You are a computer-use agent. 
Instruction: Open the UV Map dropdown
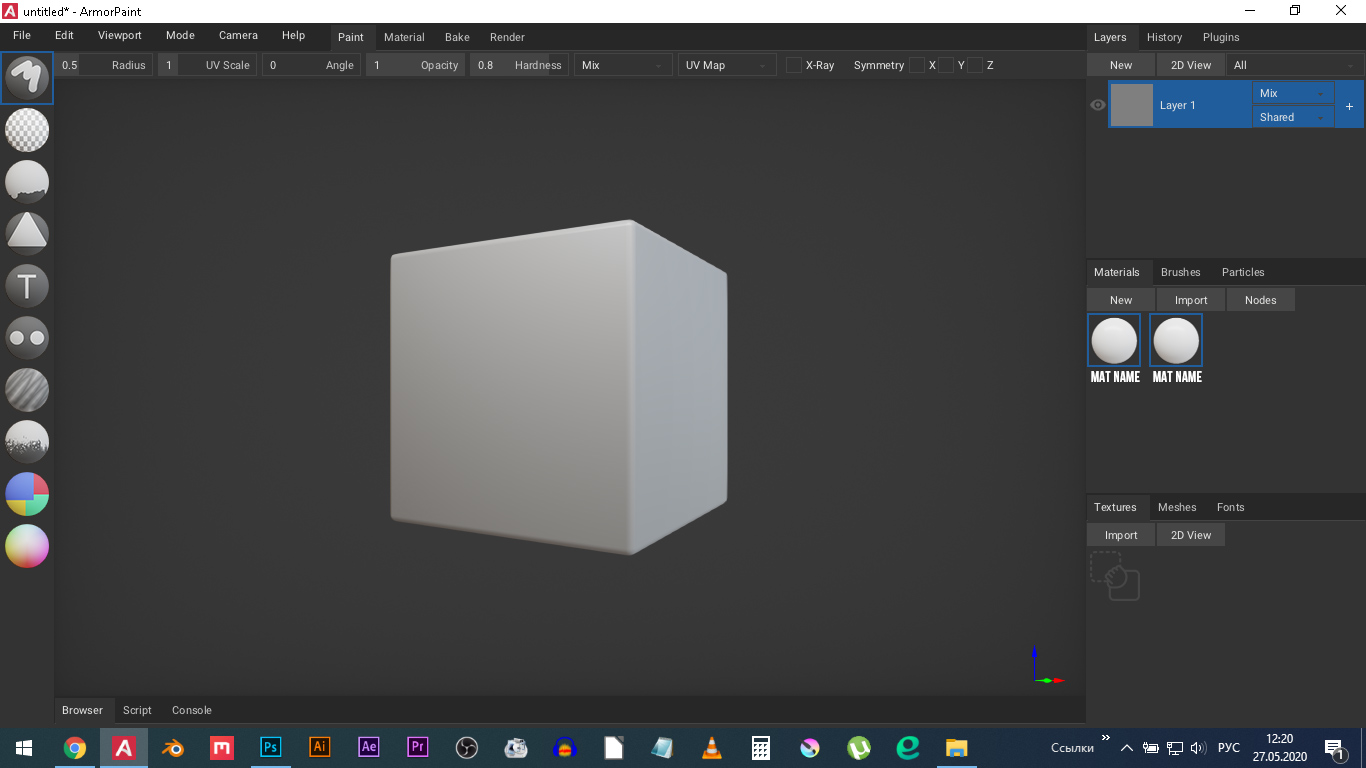click(726, 65)
